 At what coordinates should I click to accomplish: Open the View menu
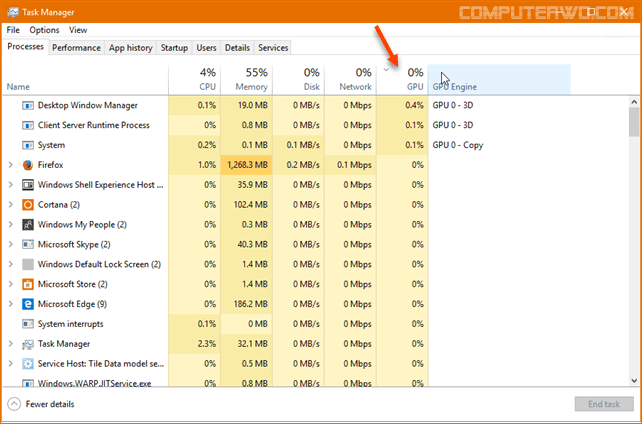click(78, 30)
